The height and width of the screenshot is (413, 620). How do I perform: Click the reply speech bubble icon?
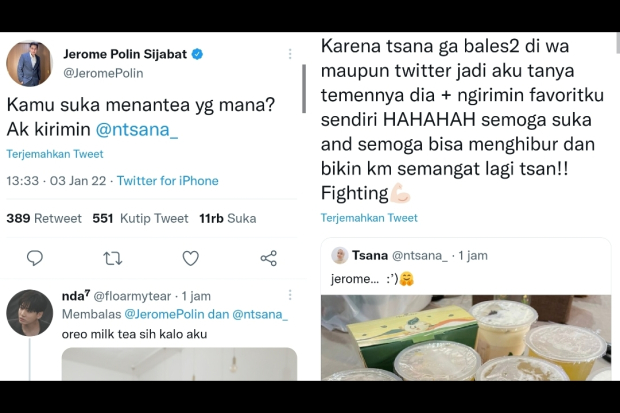(x=35, y=258)
